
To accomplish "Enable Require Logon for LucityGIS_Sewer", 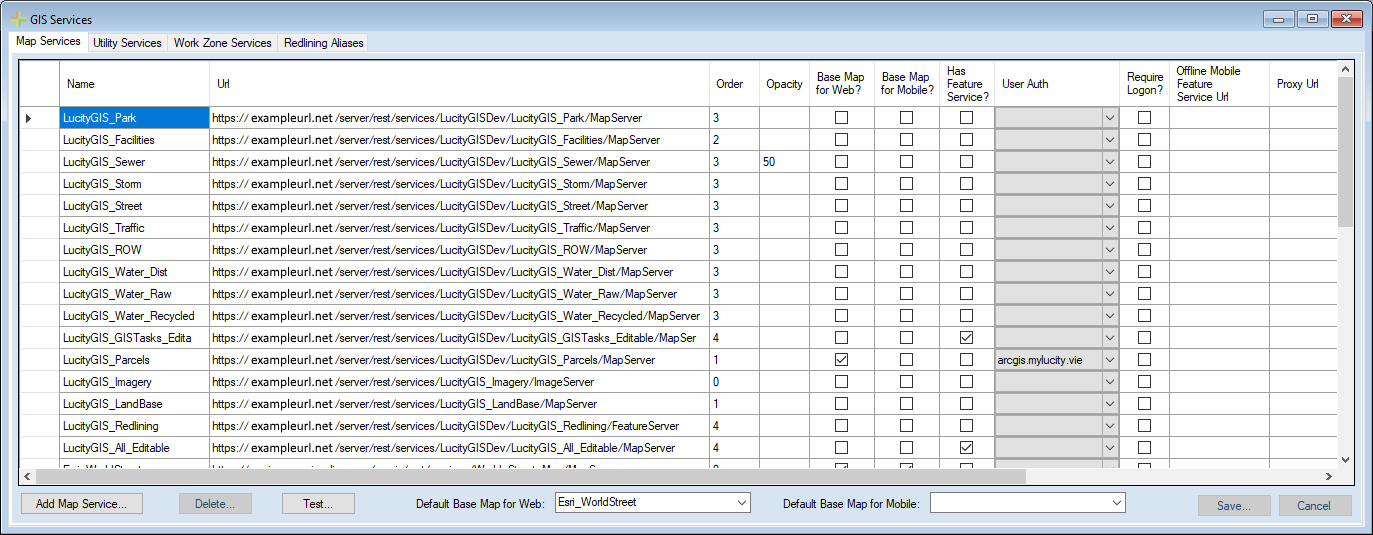I will (1144, 162).
